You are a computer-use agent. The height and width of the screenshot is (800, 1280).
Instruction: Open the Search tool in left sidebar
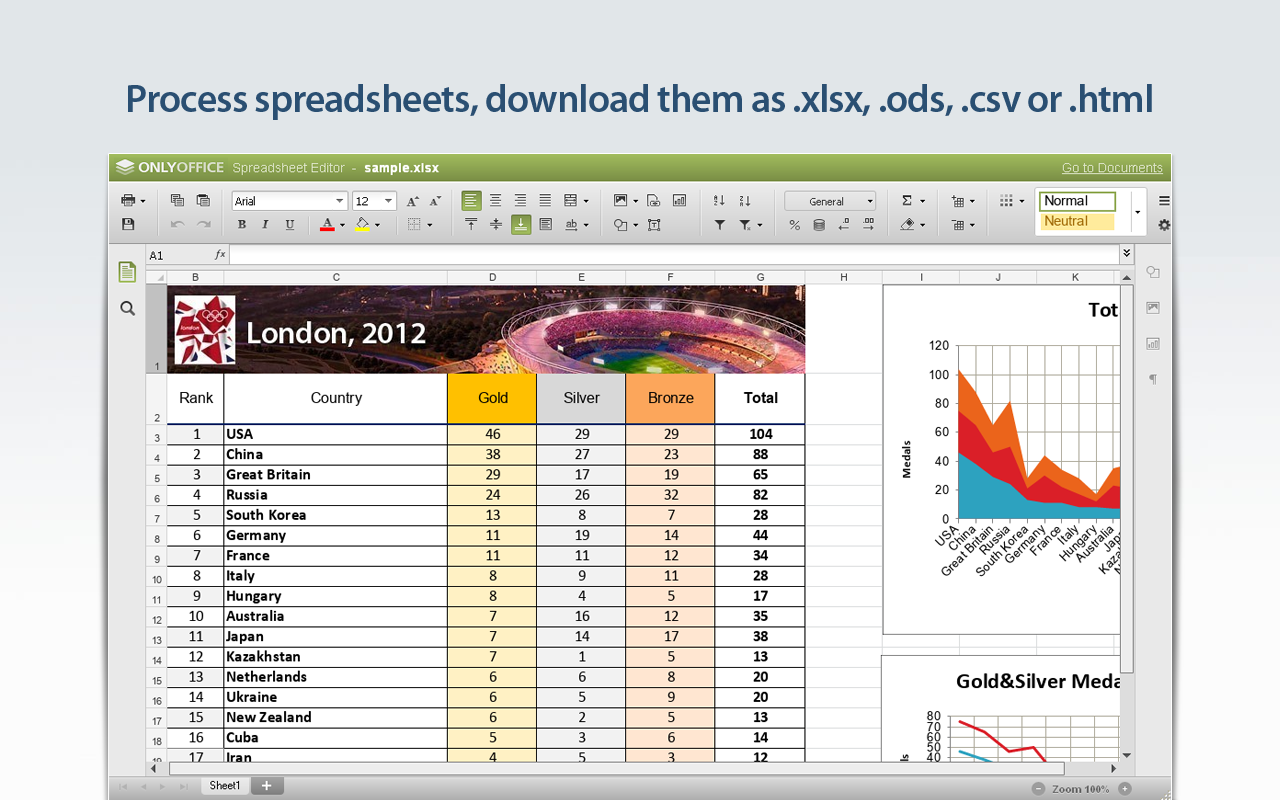click(127, 309)
